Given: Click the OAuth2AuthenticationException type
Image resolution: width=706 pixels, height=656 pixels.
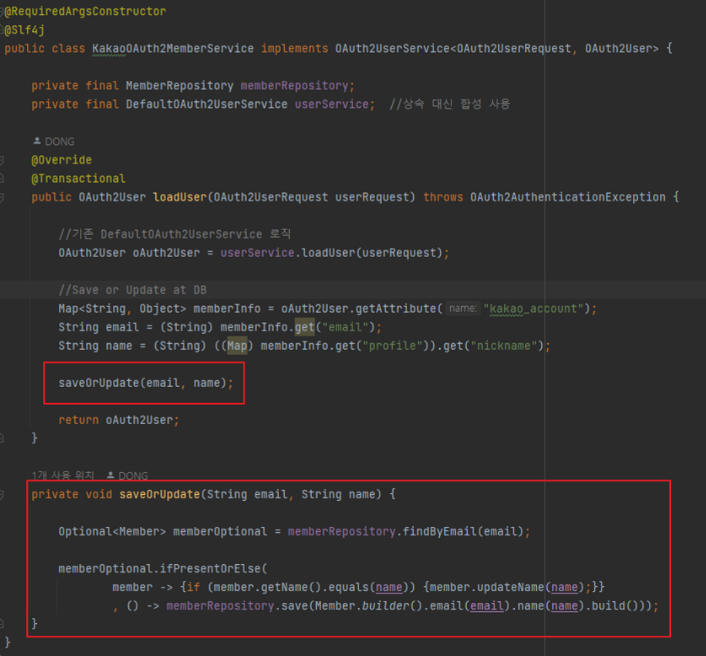Looking at the screenshot, I should coord(568,197).
